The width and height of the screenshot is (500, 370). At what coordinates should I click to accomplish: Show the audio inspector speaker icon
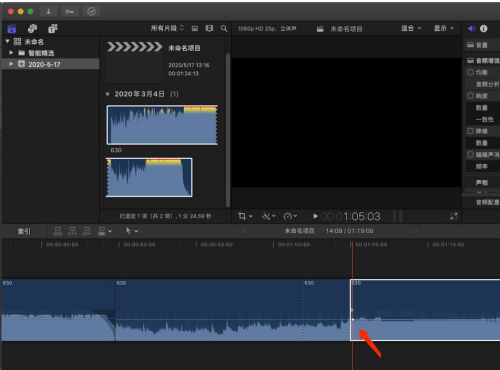(x=471, y=29)
